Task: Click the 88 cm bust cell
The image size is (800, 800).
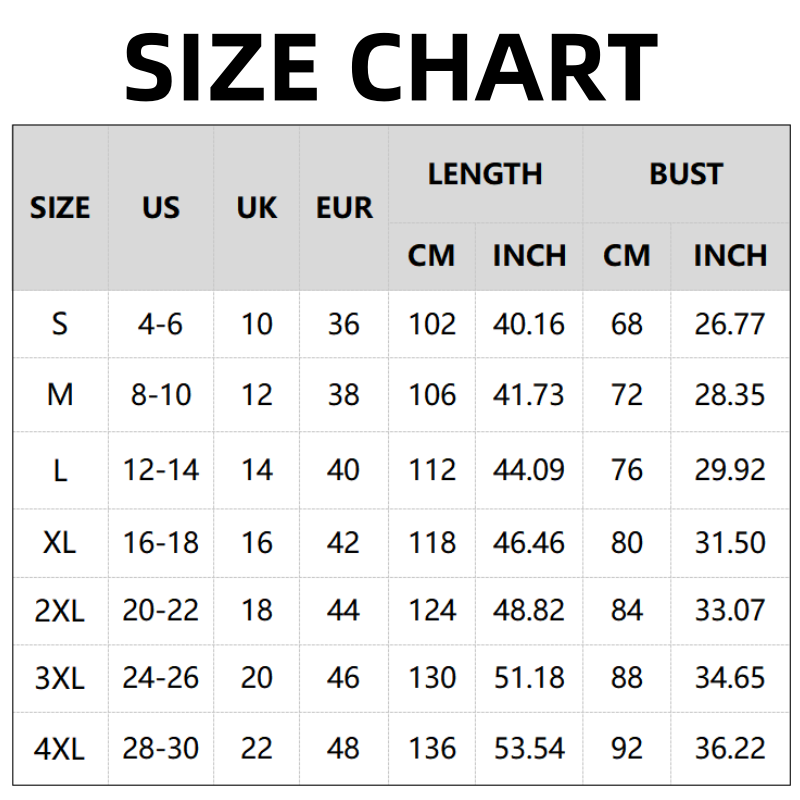Action: point(627,677)
